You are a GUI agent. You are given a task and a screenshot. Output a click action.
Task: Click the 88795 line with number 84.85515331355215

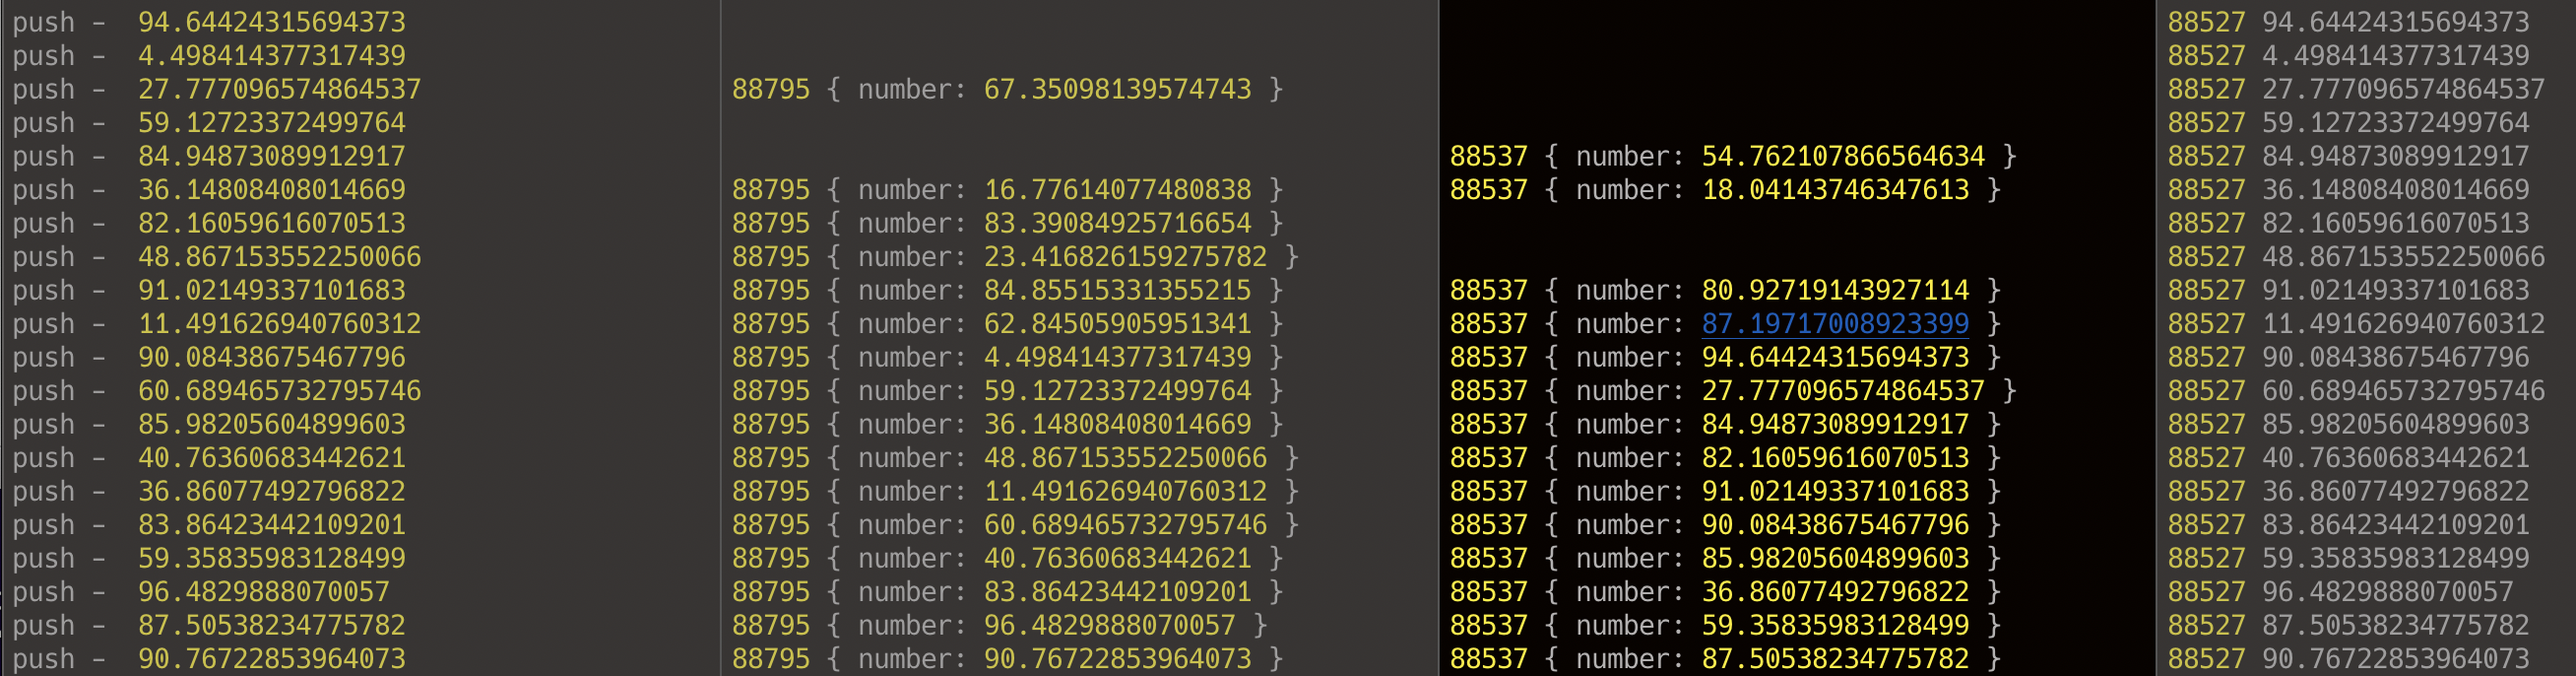click(1008, 290)
